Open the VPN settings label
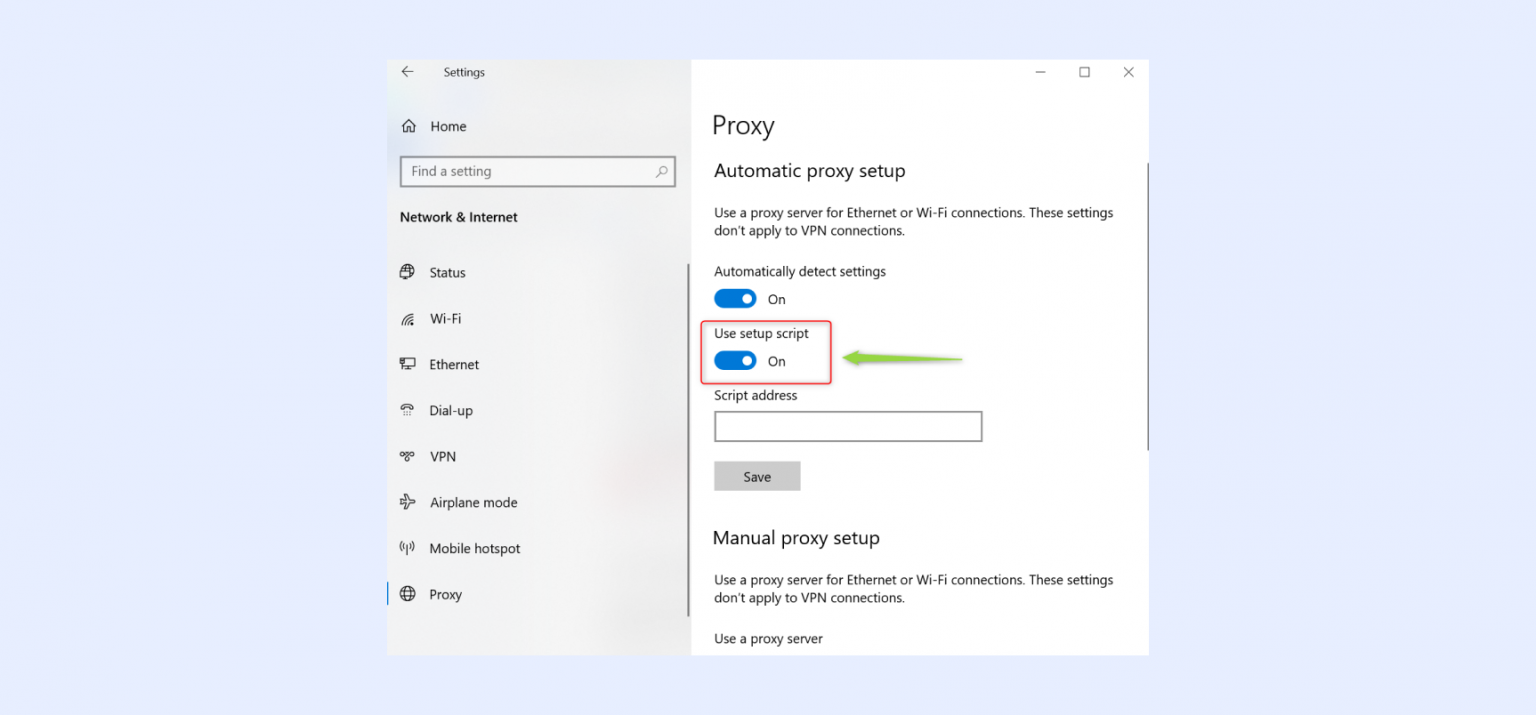Image resolution: width=1536 pixels, height=715 pixels. pos(442,456)
